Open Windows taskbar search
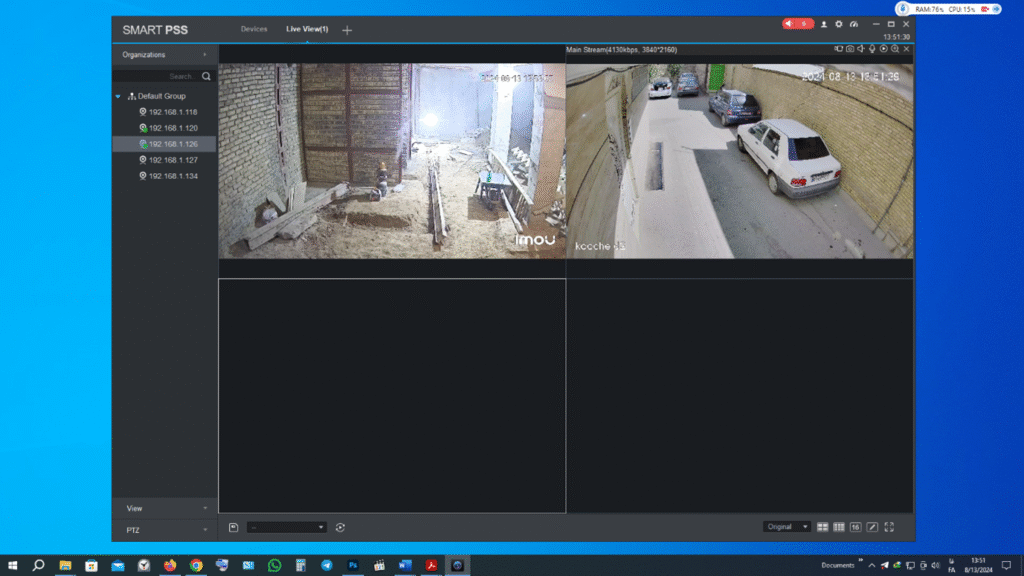Viewport: 1024px width, 576px height. click(39, 566)
